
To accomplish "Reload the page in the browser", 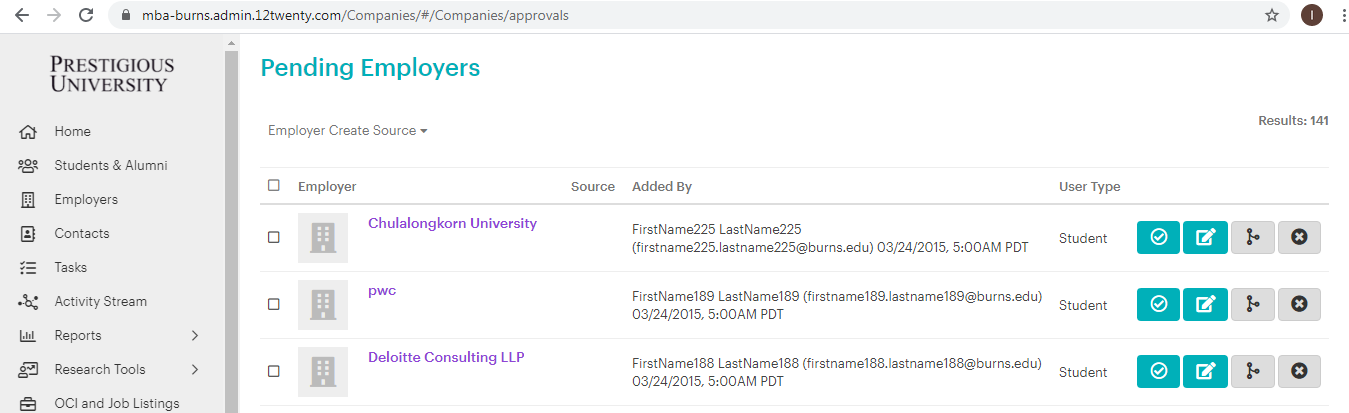I will click(86, 15).
